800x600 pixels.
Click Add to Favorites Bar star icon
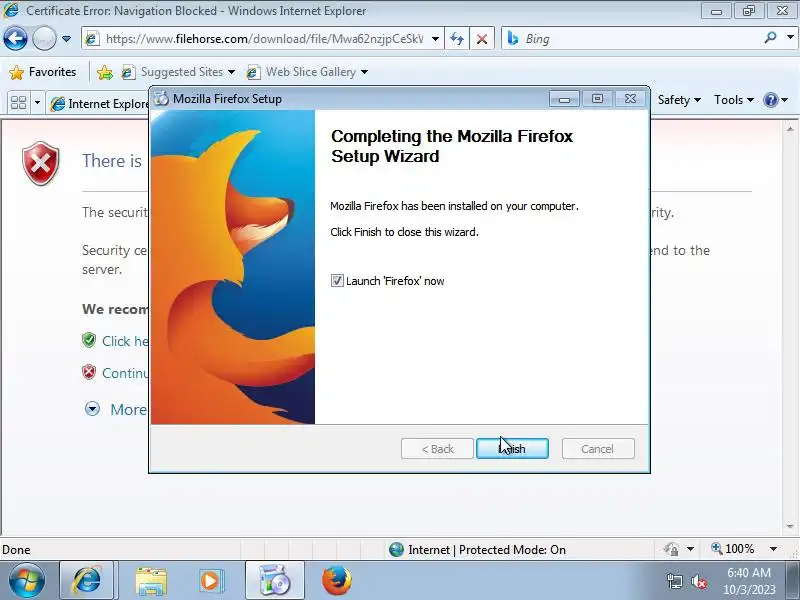[x=105, y=72]
